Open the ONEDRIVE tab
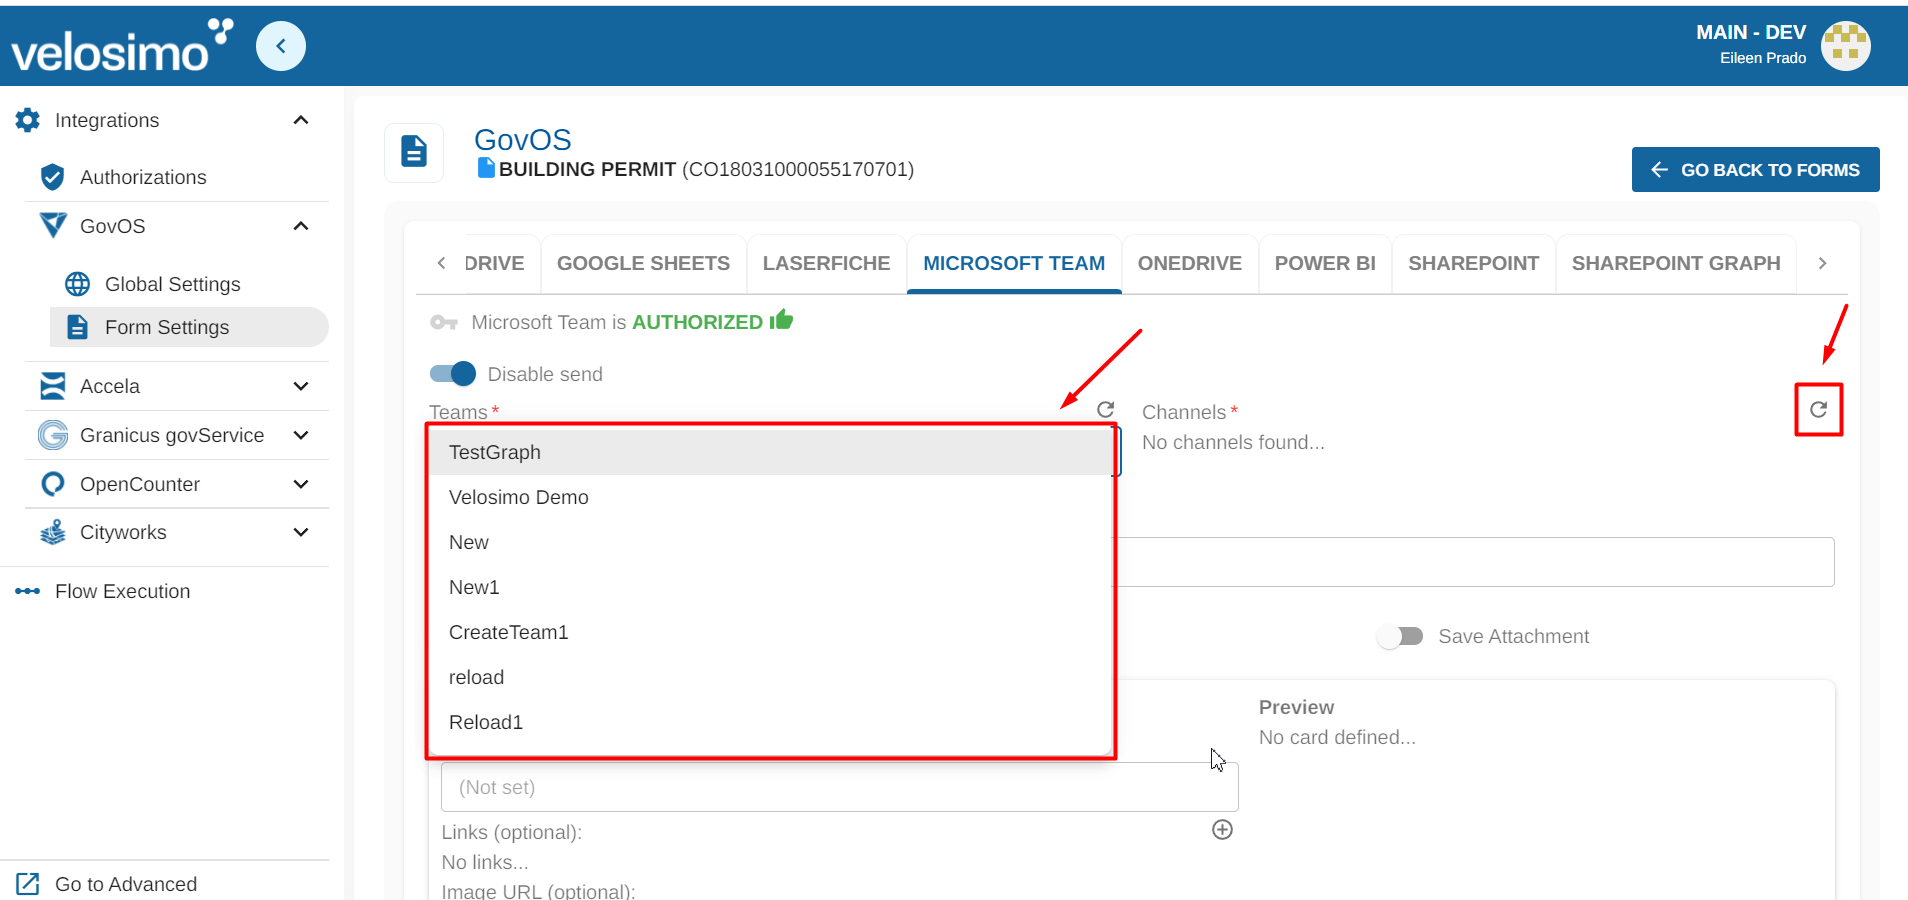This screenshot has width=1908, height=900. click(1190, 263)
